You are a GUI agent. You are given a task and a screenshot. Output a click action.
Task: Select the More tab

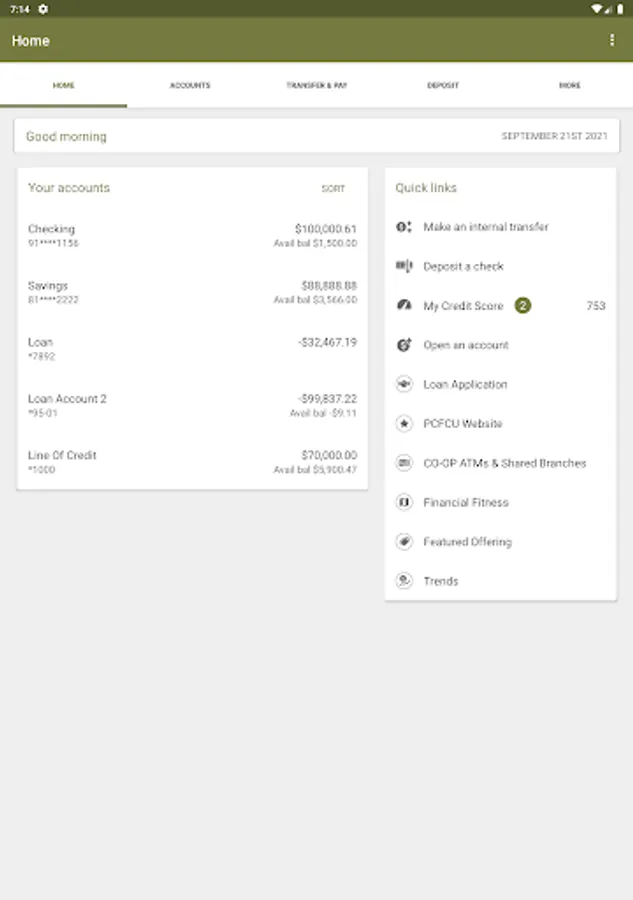[569, 86]
